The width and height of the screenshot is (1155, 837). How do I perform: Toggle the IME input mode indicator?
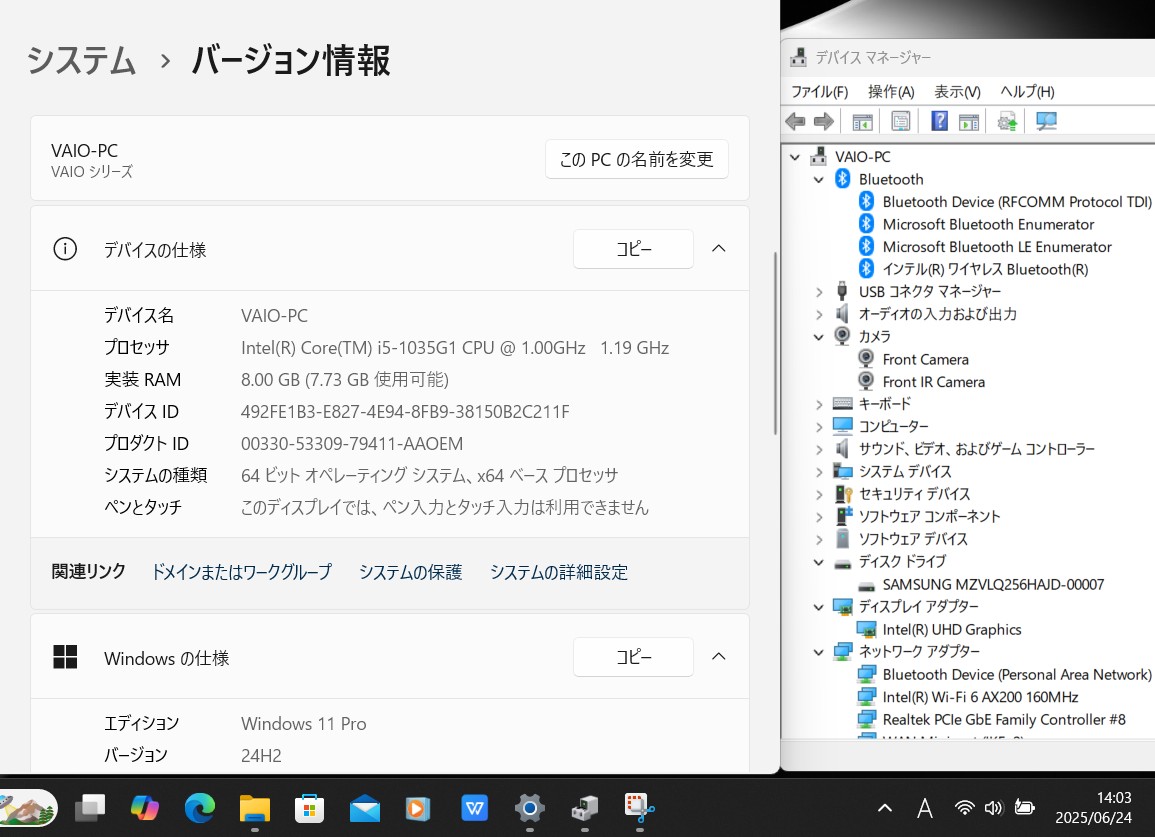tap(925, 808)
